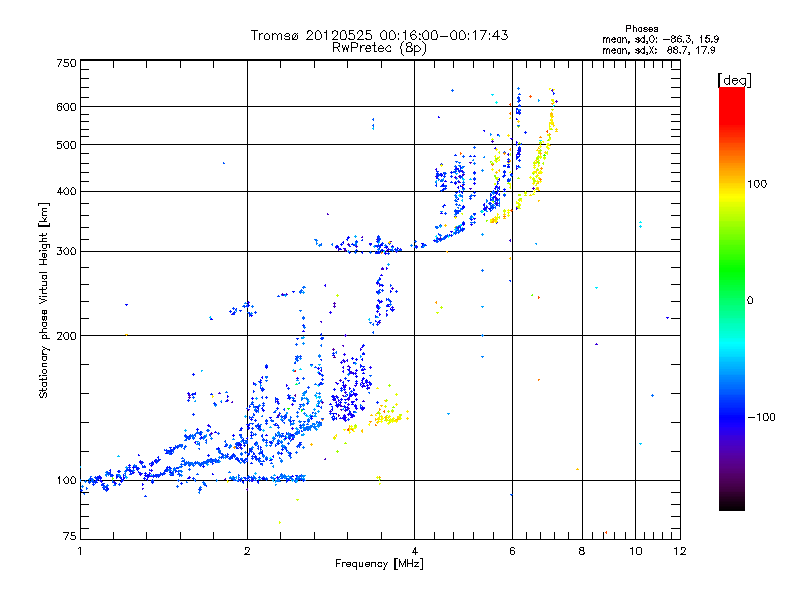The image size is (800, 600).
Task: Click x-axis tick label '4'
Action: [414, 551]
